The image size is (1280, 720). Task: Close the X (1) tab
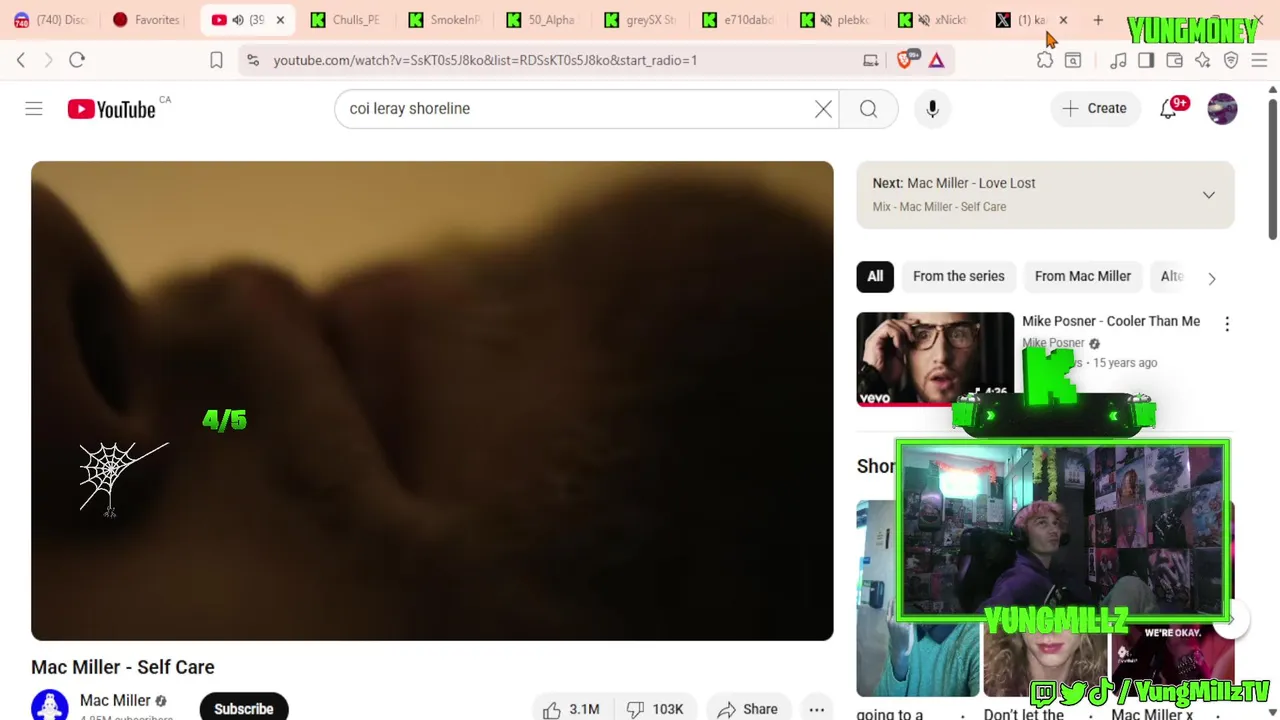pos(1063,20)
